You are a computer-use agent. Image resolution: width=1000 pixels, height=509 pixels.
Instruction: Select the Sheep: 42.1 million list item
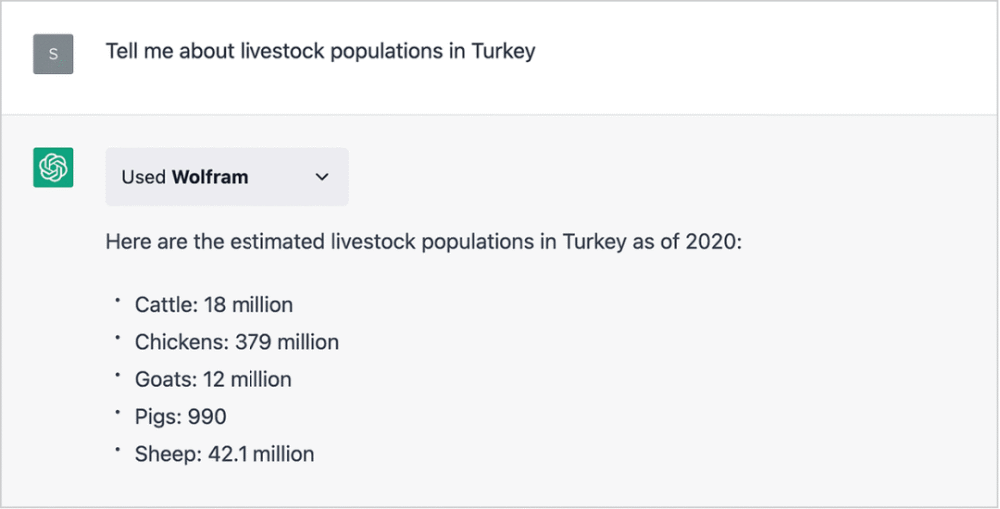(x=224, y=454)
